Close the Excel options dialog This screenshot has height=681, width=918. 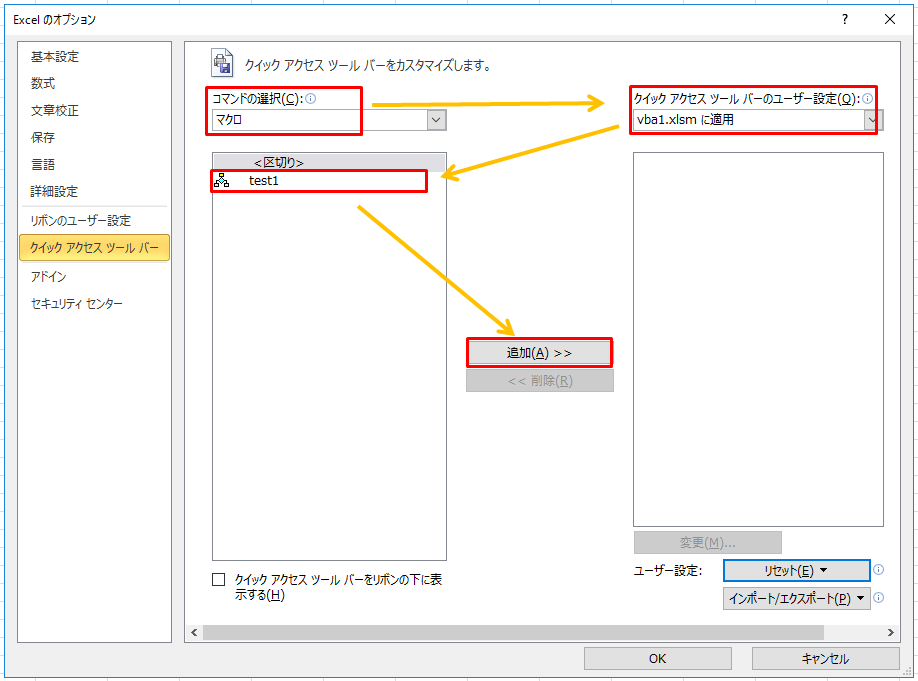click(x=890, y=19)
